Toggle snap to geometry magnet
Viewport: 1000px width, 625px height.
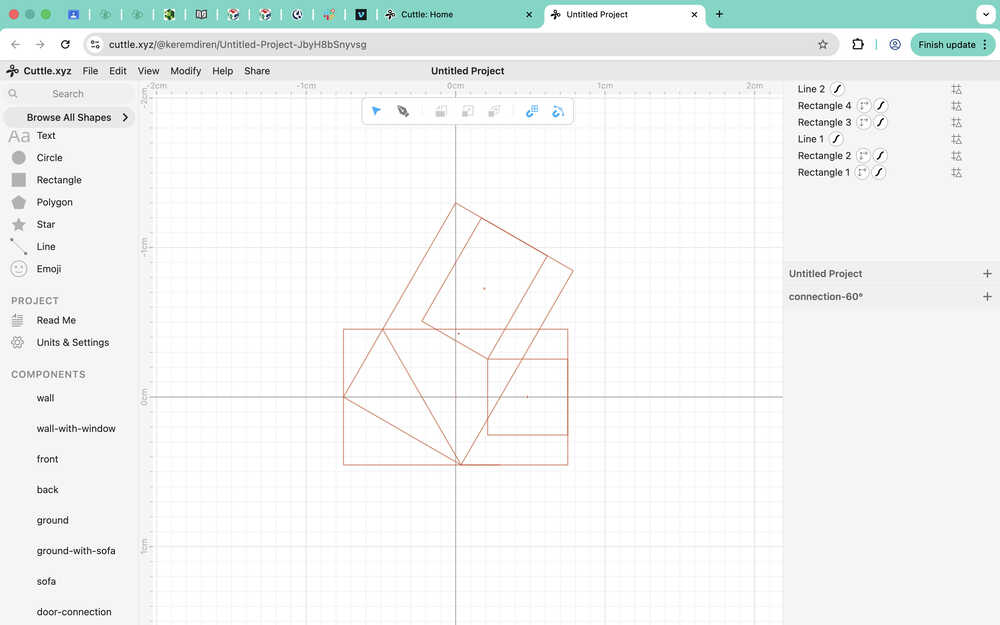tap(558, 112)
